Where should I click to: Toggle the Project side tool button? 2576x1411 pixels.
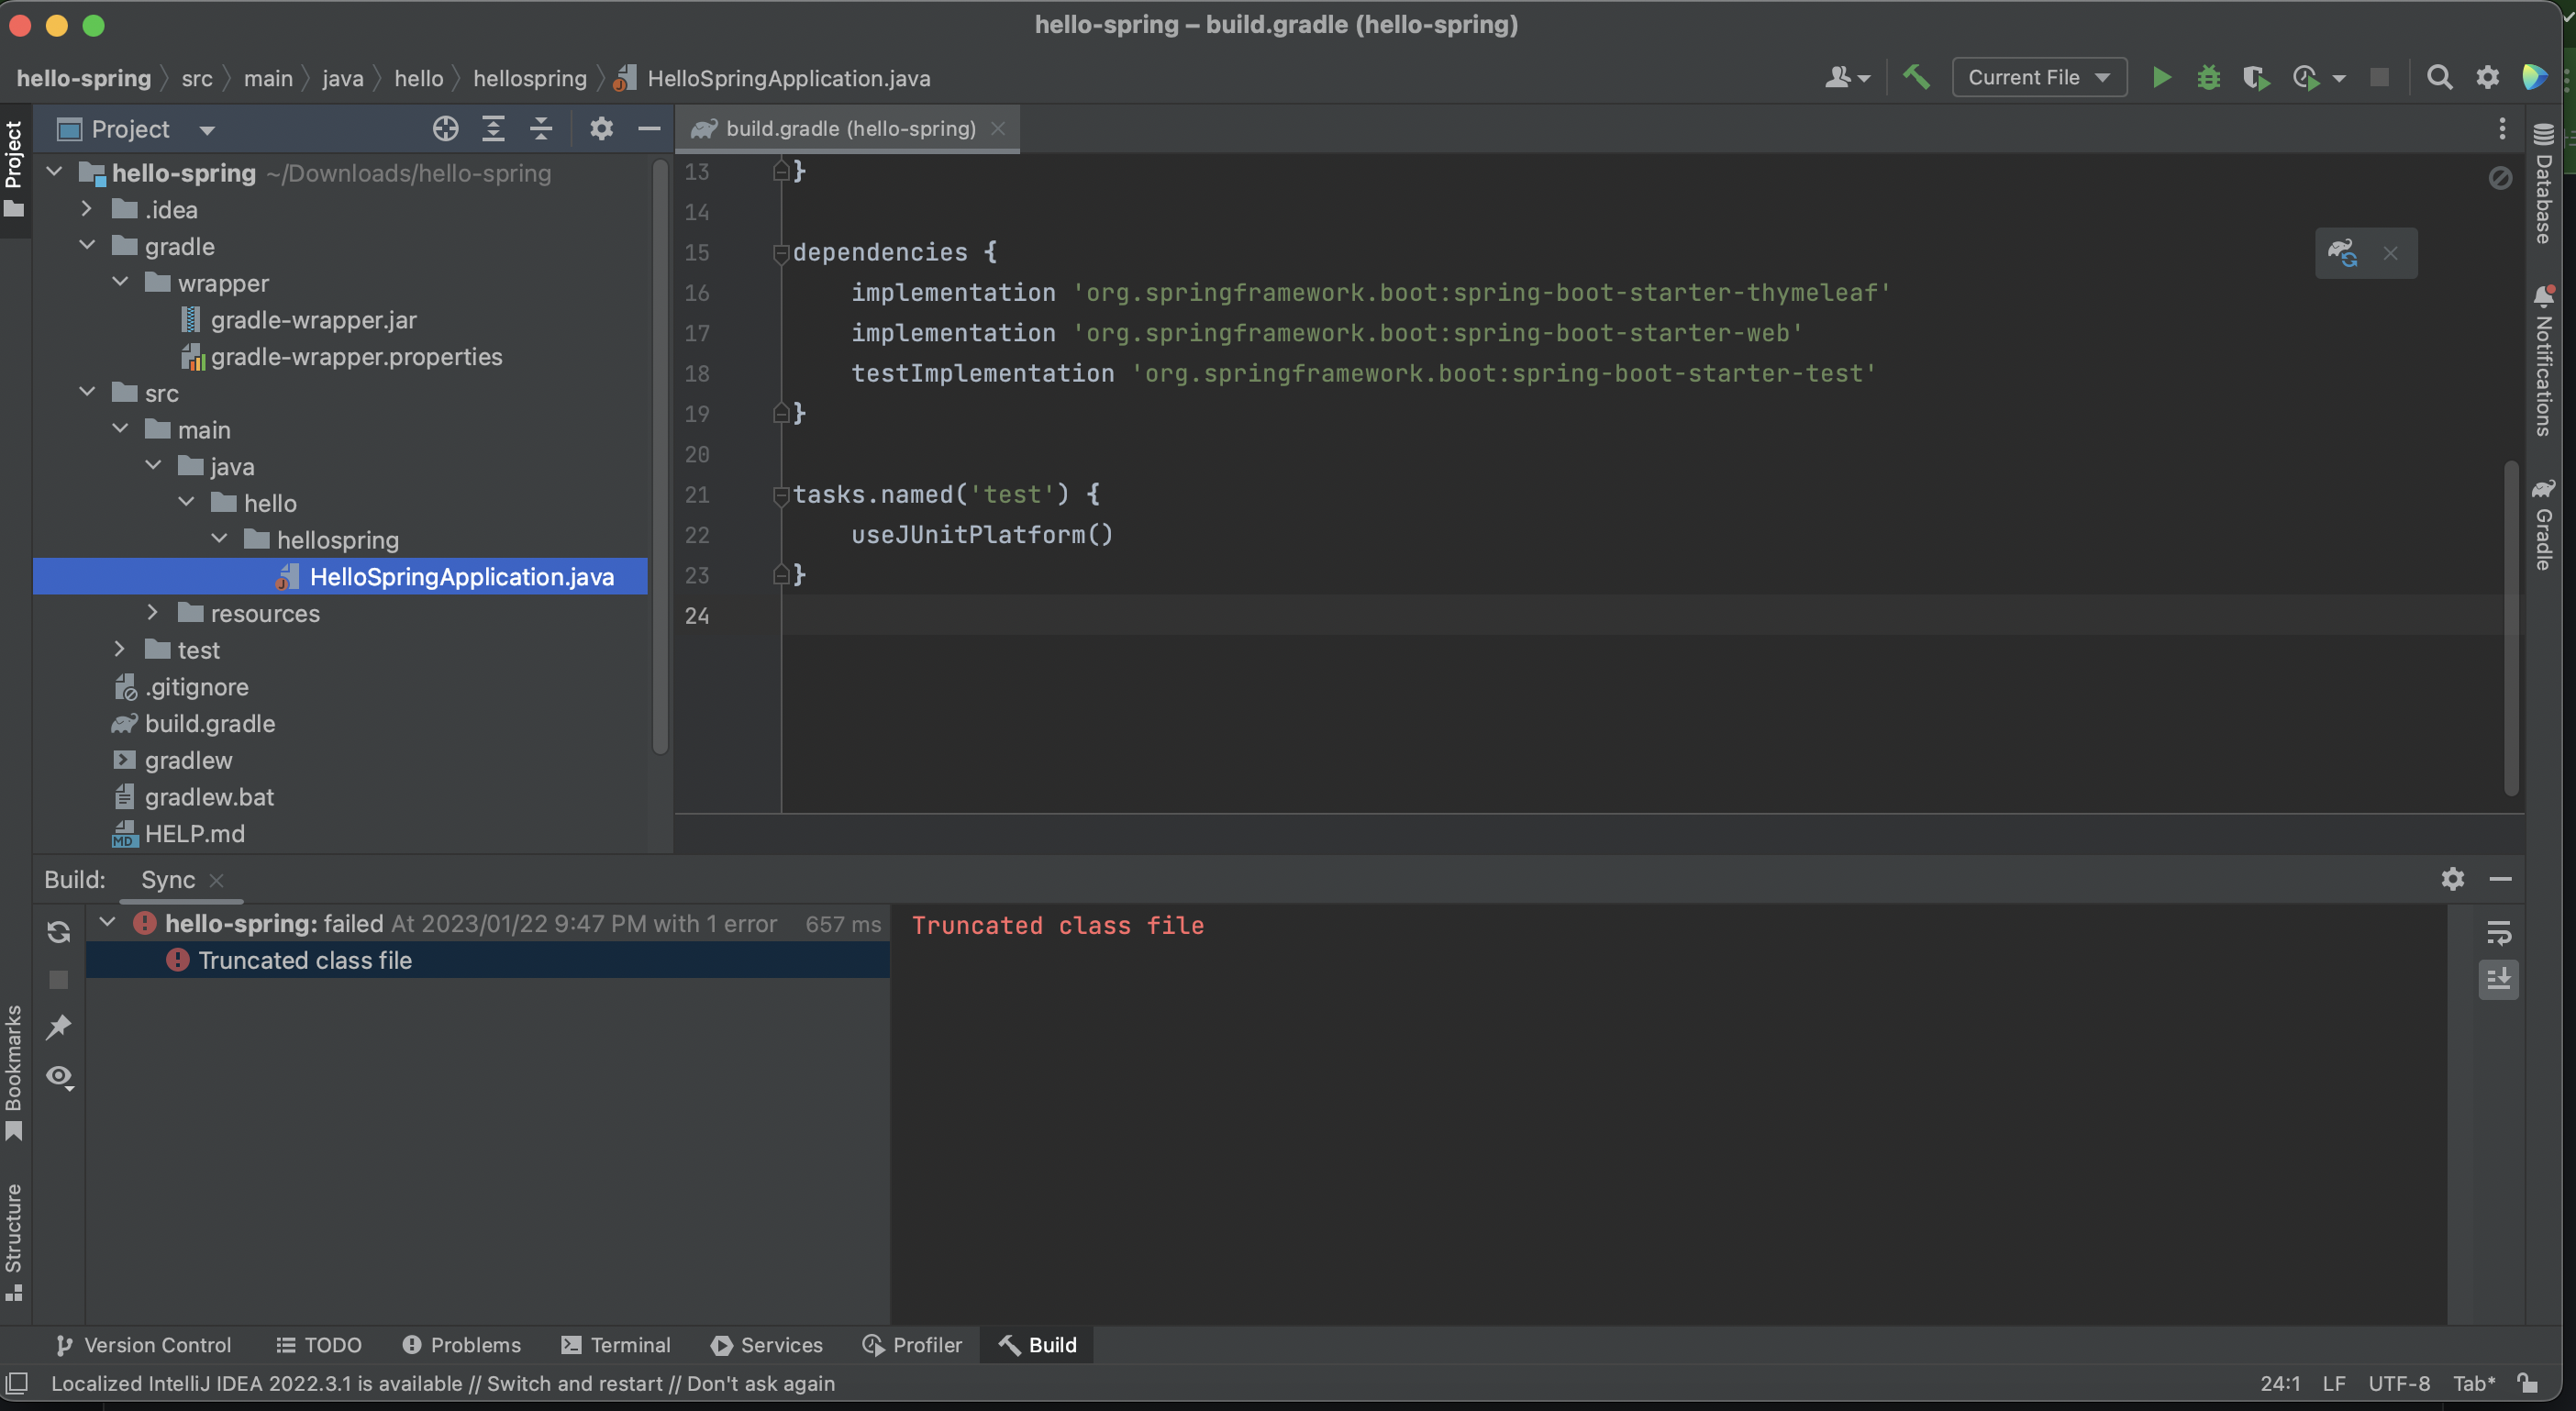pos(14,168)
